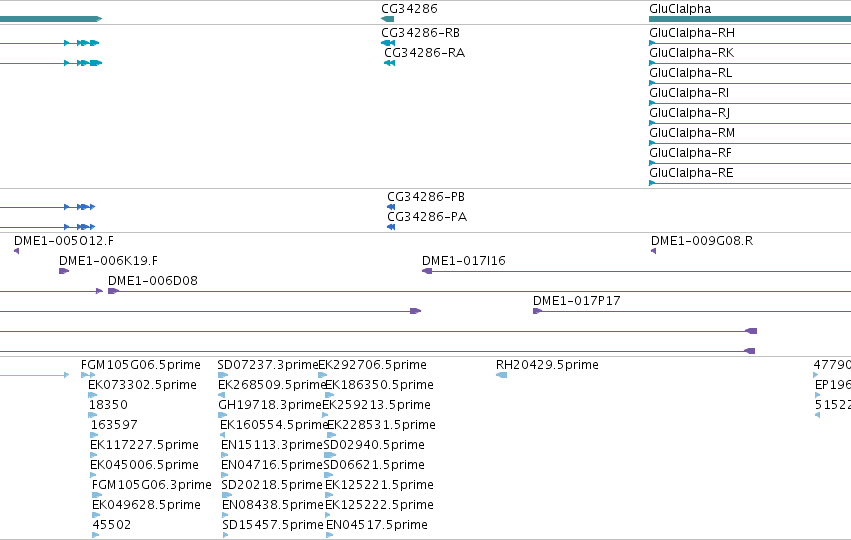Select EST EK045006.5prime
The width and height of the screenshot is (851, 540).
point(144,465)
